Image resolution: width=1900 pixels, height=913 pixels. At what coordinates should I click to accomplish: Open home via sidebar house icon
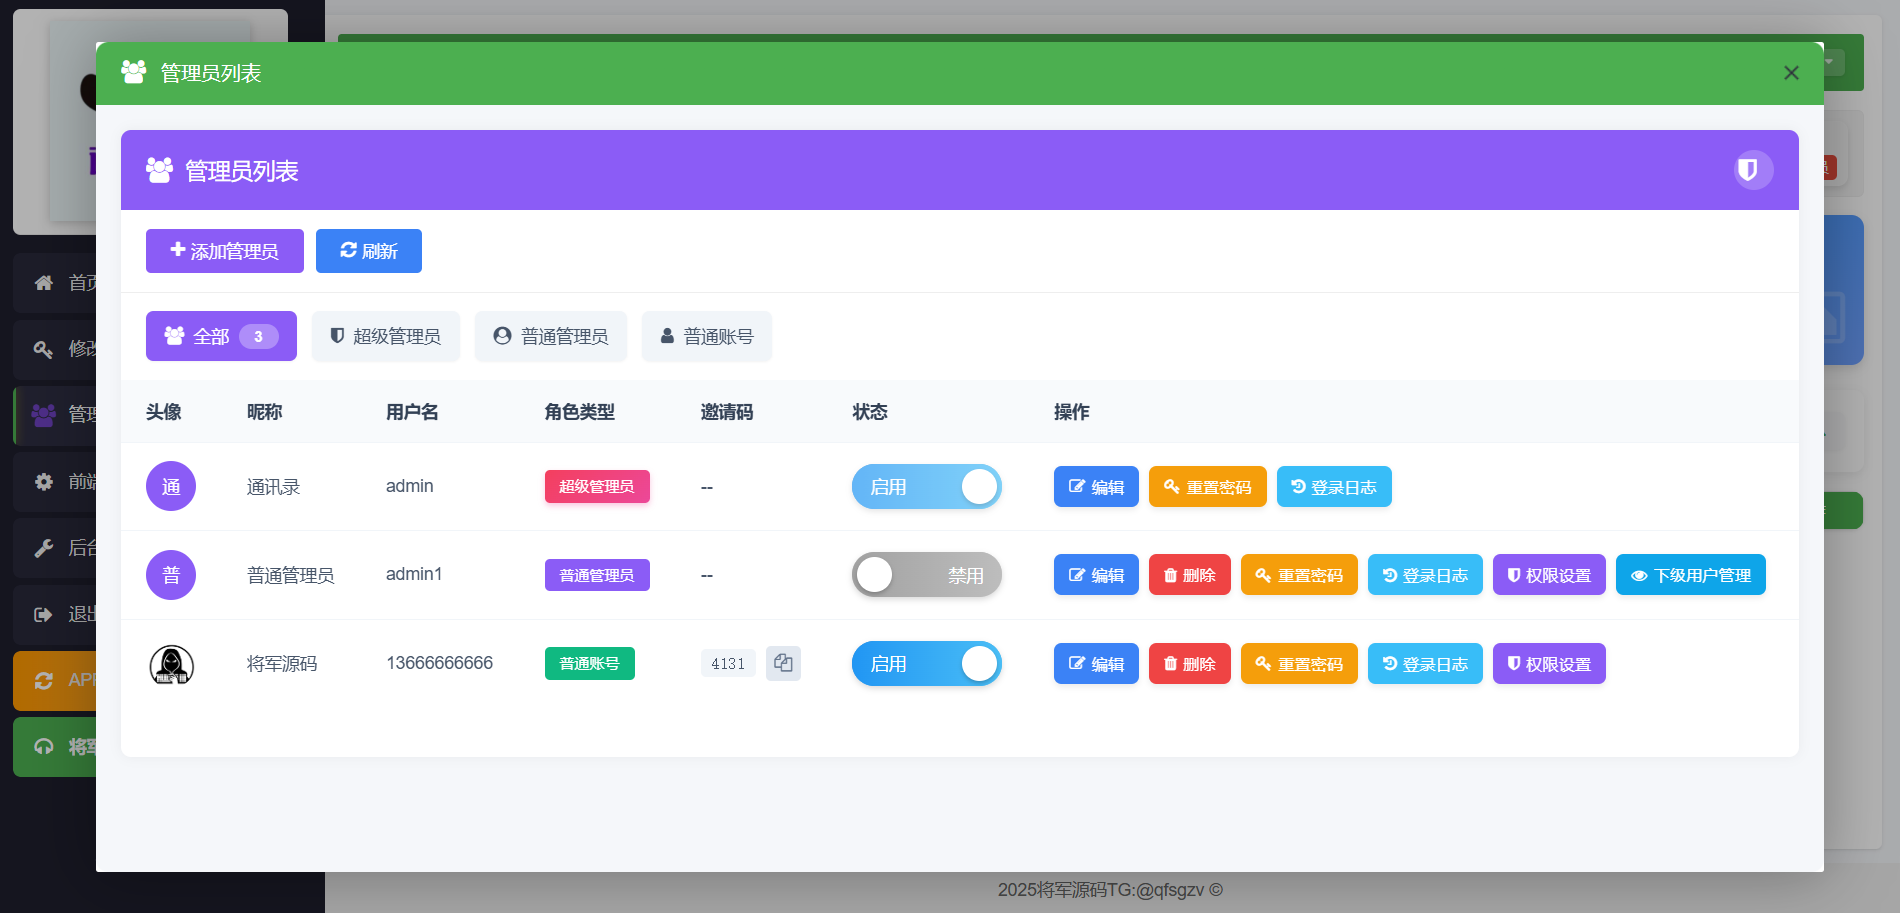tap(44, 283)
